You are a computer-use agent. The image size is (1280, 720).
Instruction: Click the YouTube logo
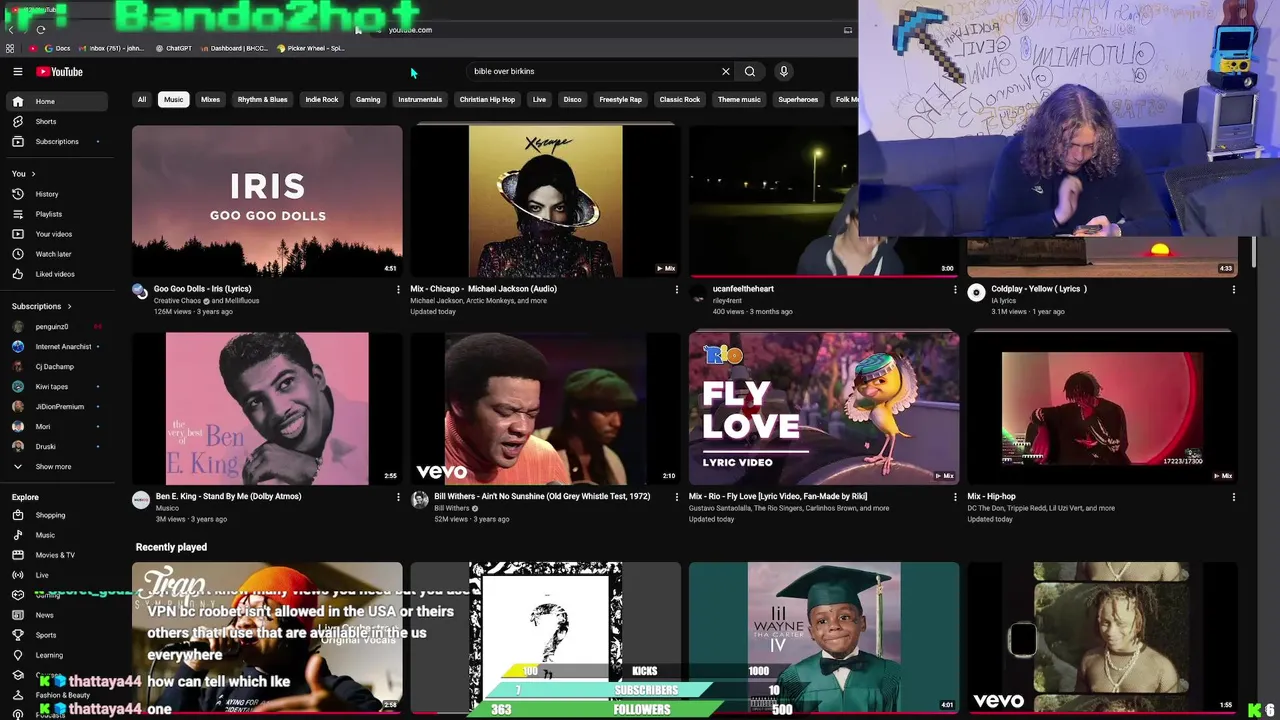pos(60,72)
